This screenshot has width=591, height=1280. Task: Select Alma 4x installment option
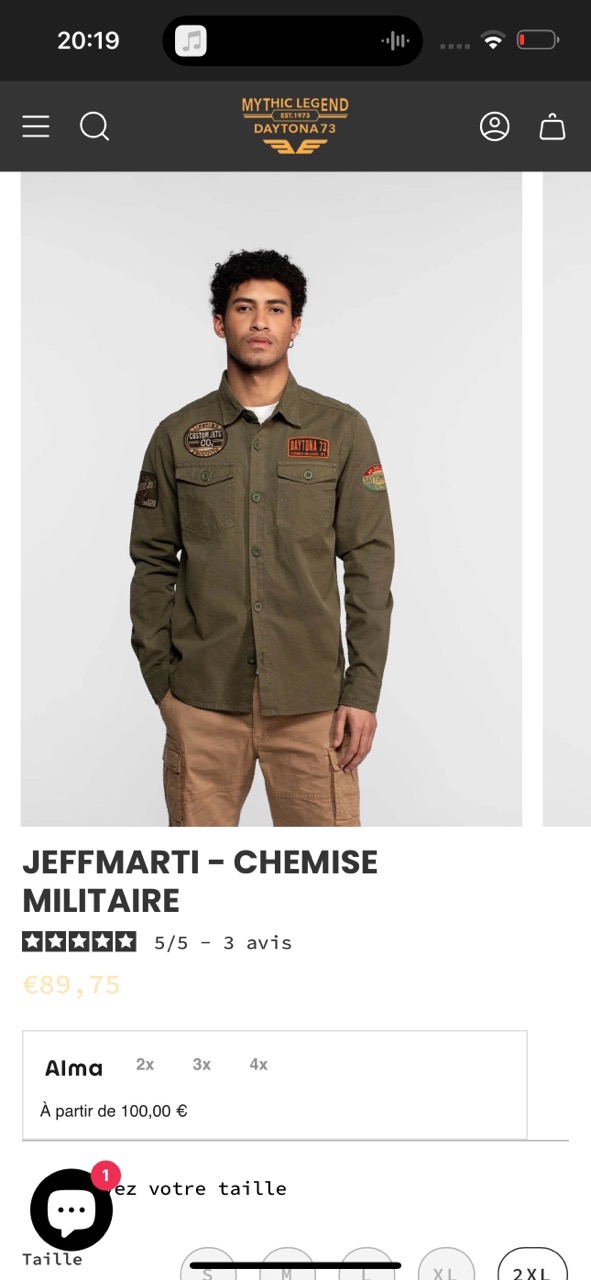259,1065
